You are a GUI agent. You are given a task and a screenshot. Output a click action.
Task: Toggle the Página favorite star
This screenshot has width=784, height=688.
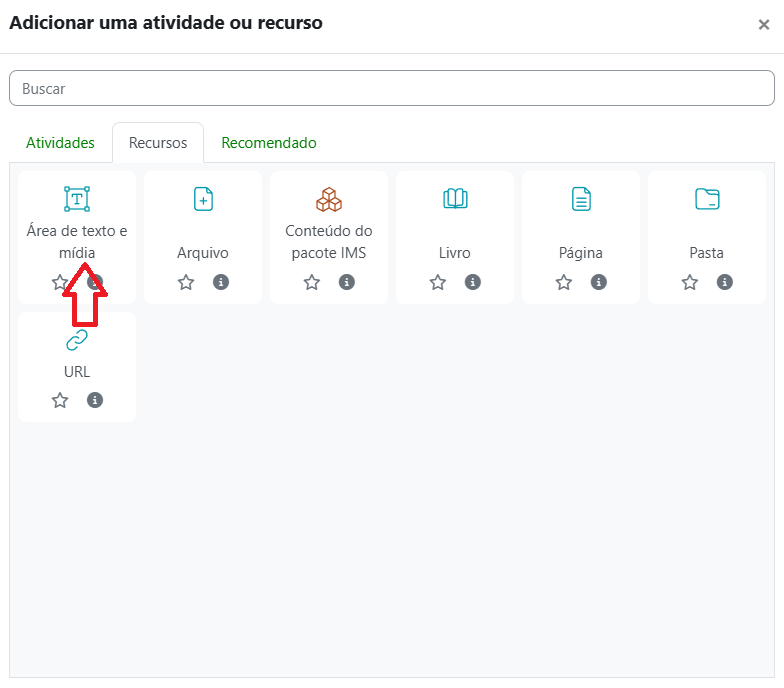tap(564, 283)
